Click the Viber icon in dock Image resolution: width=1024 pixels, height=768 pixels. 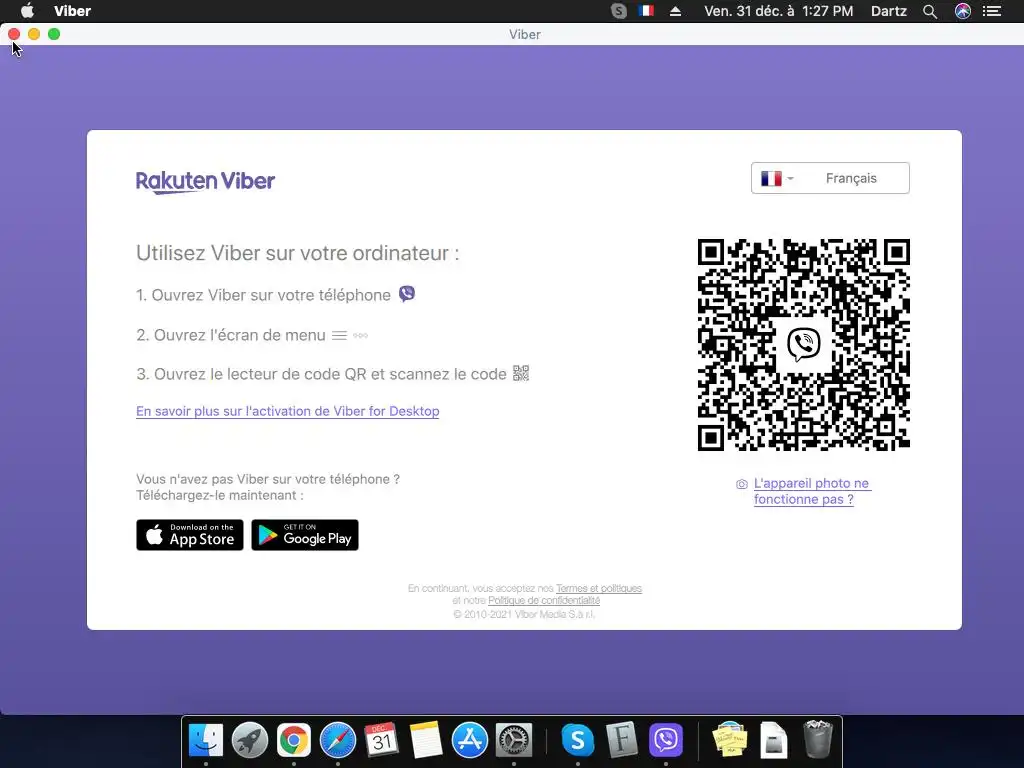pos(665,741)
